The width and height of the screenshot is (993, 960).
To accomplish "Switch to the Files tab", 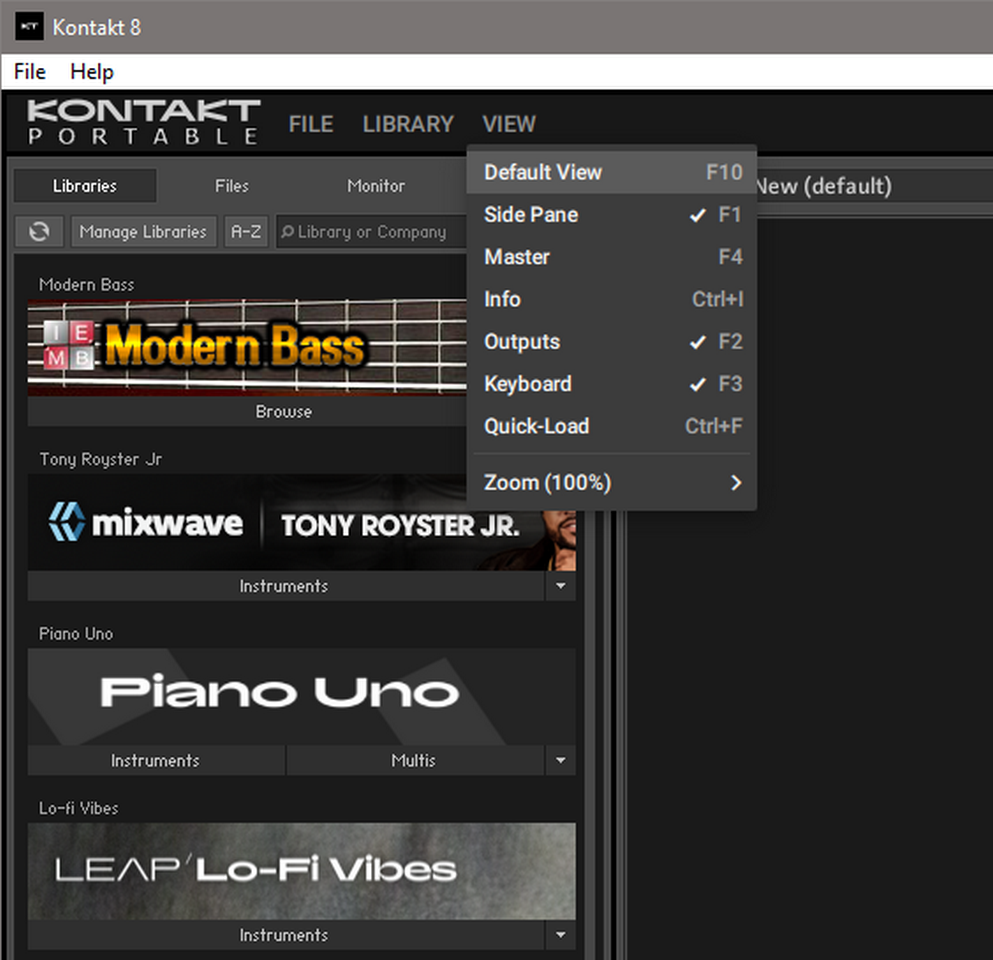I will [x=232, y=186].
